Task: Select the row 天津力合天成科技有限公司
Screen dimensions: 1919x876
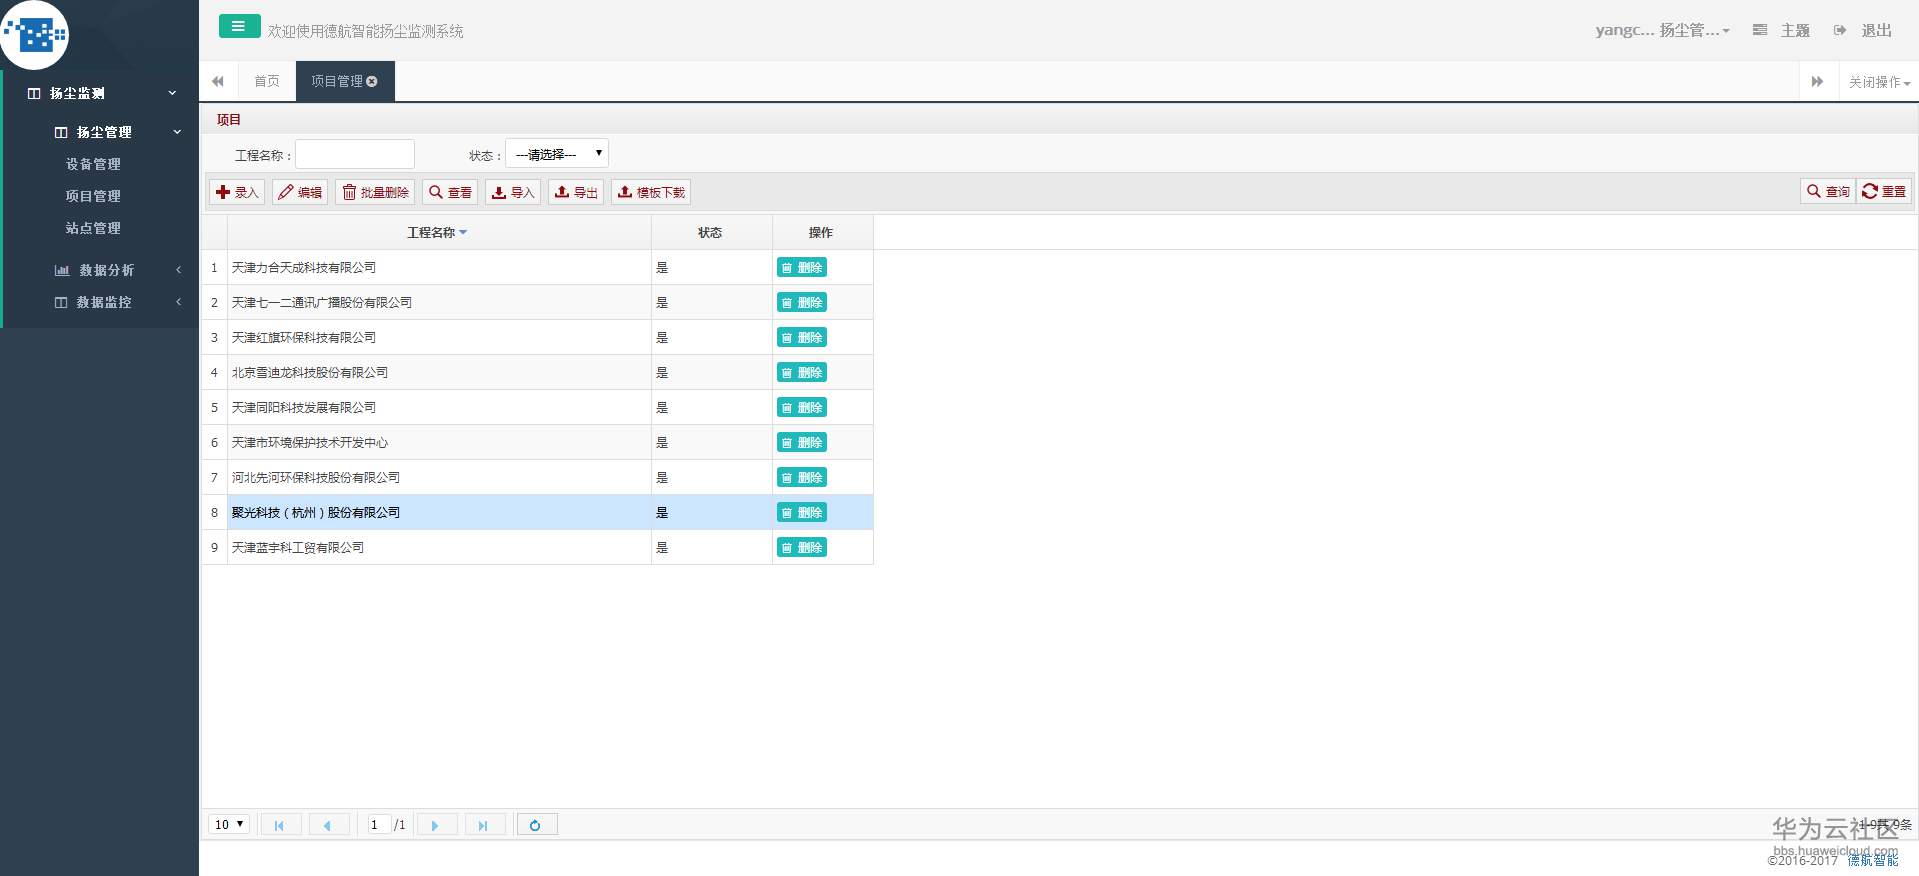Action: pos(538,268)
